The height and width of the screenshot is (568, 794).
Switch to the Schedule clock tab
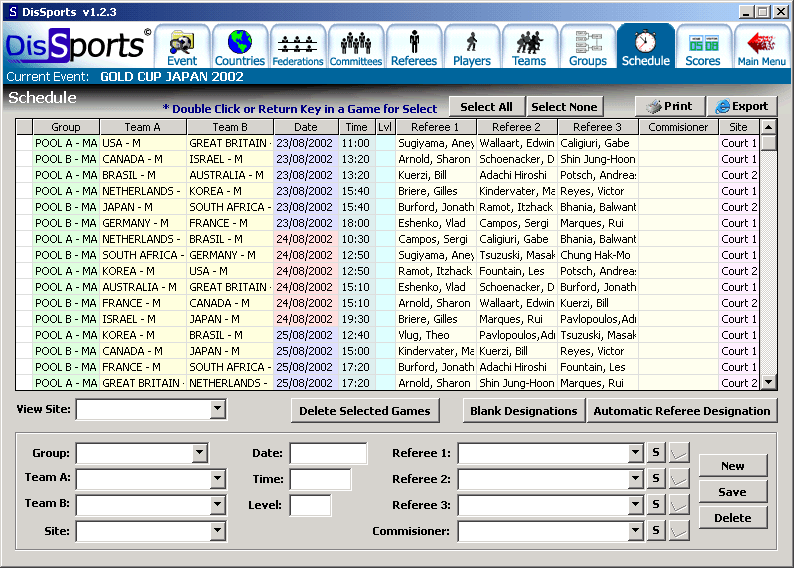tap(646, 47)
